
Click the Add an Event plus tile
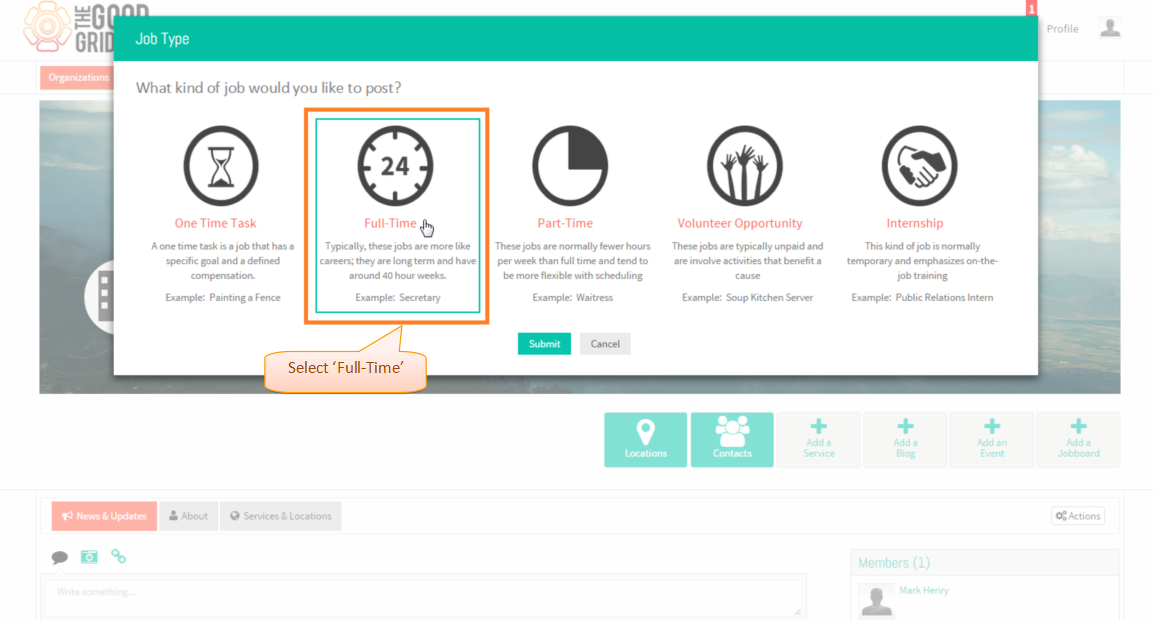(x=992, y=439)
